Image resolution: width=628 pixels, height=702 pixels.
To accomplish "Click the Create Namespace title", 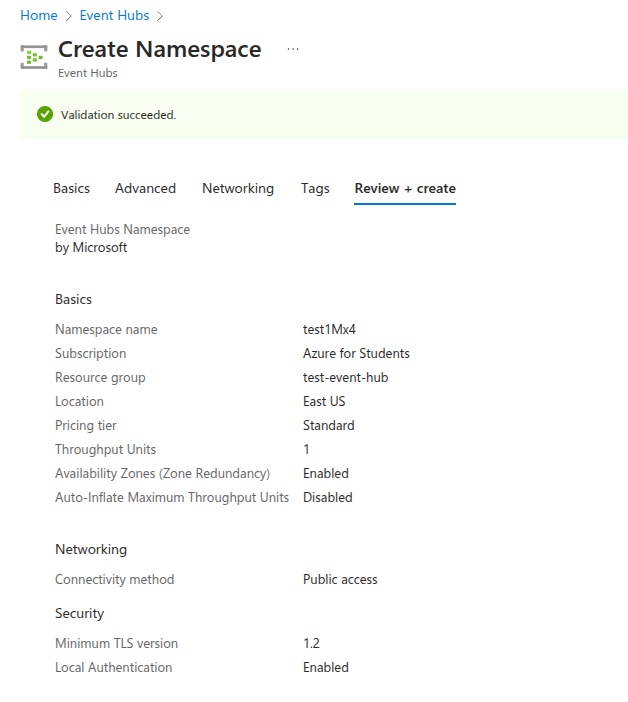I will pos(160,49).
